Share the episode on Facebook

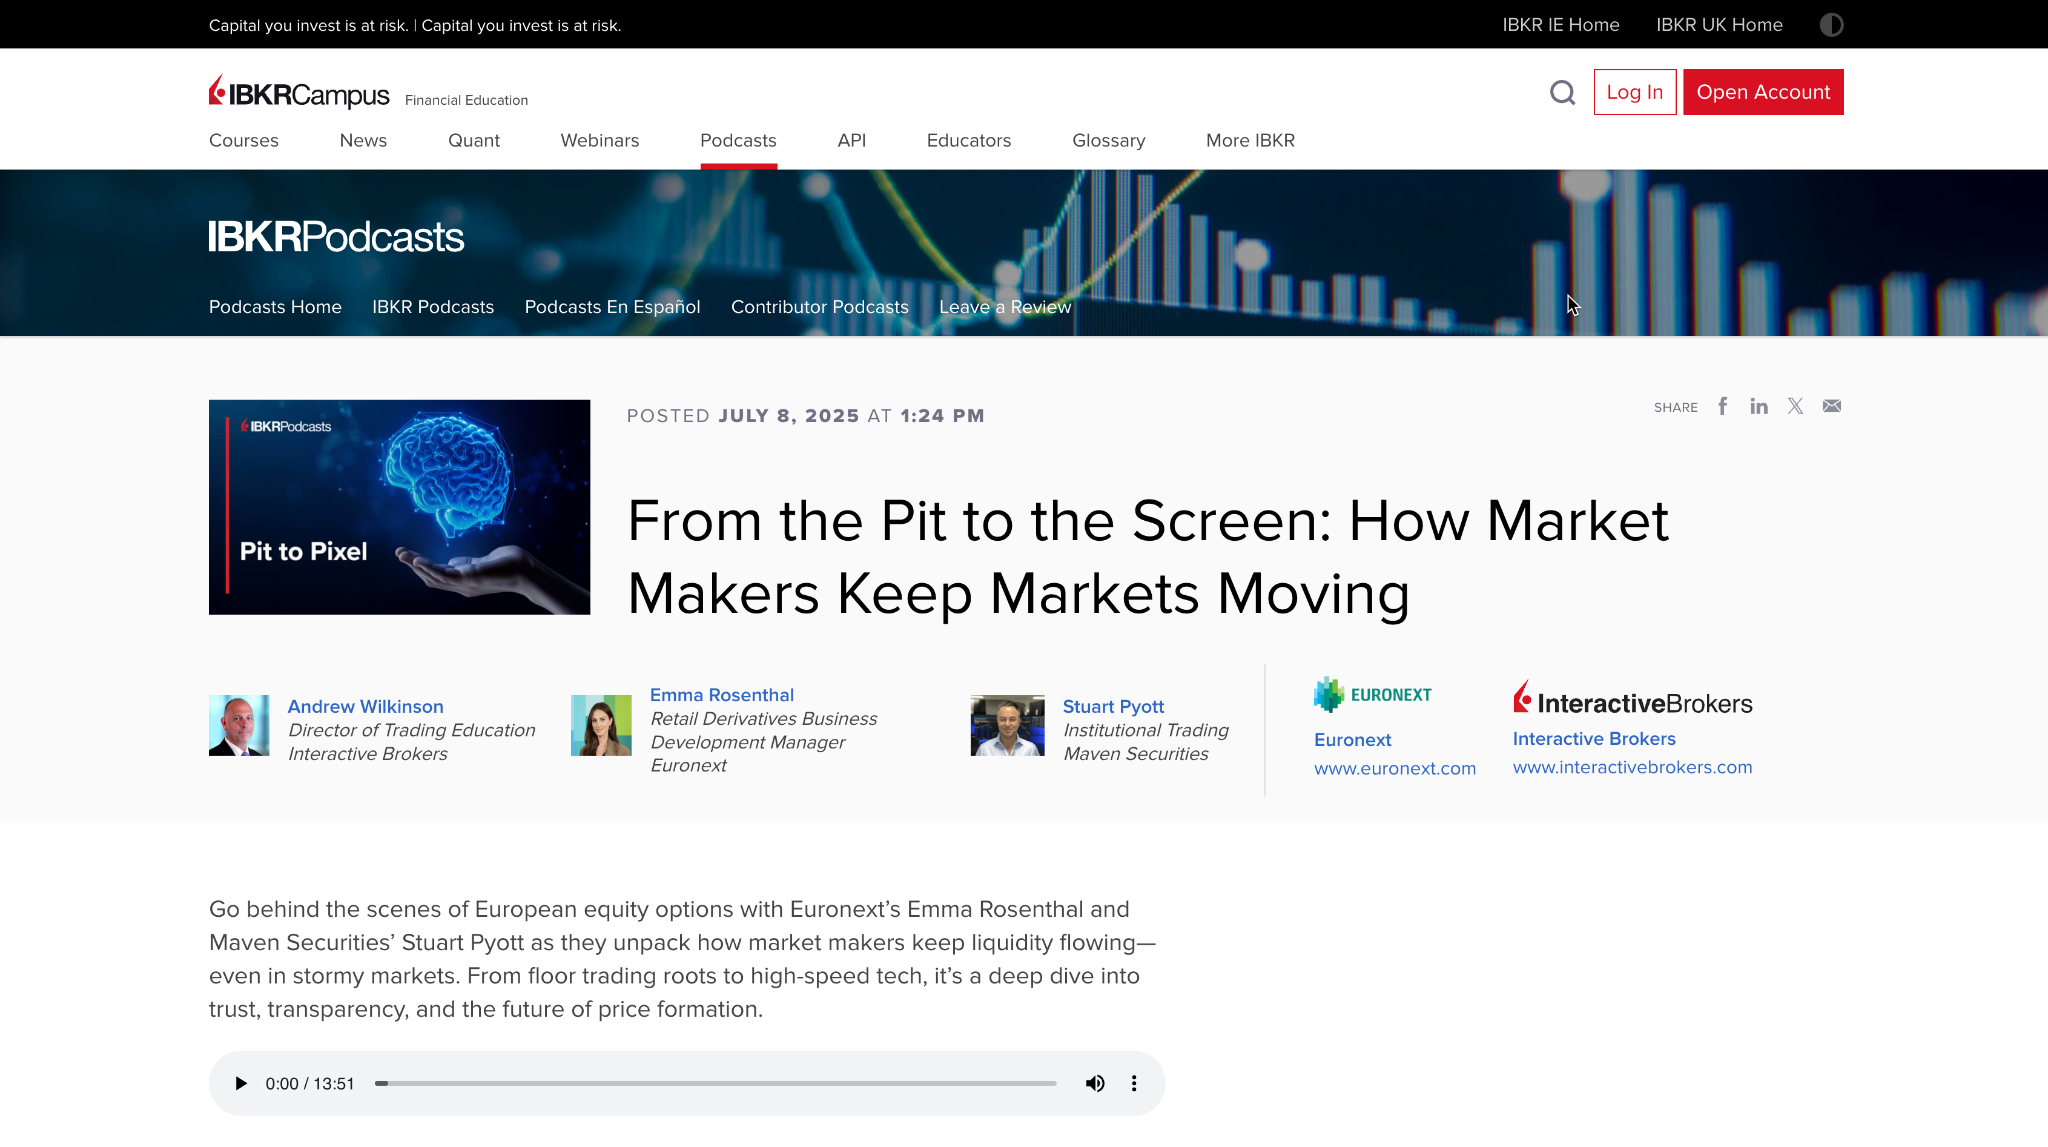[x=1722, y=406]
